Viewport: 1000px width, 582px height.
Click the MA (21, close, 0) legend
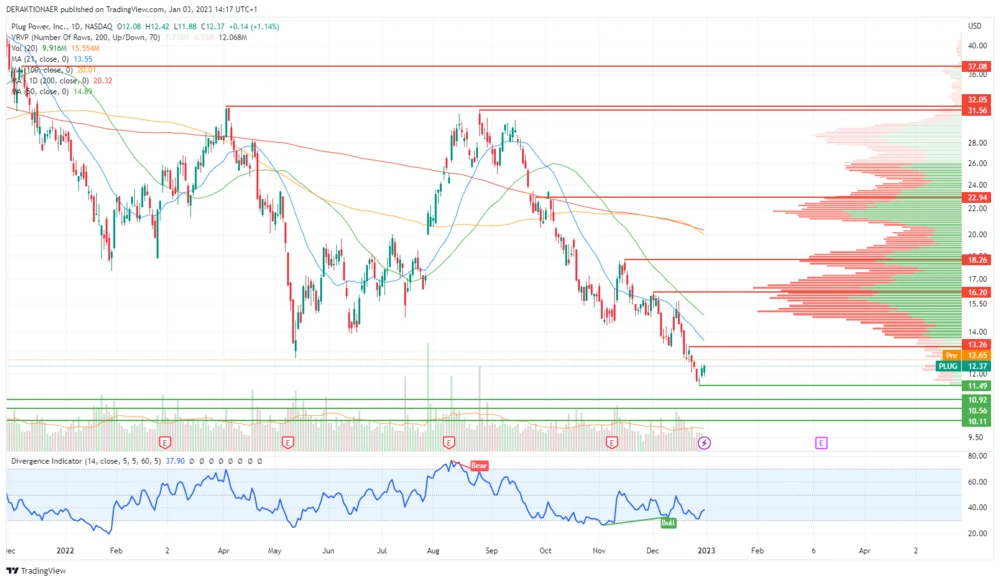point(40,59)
